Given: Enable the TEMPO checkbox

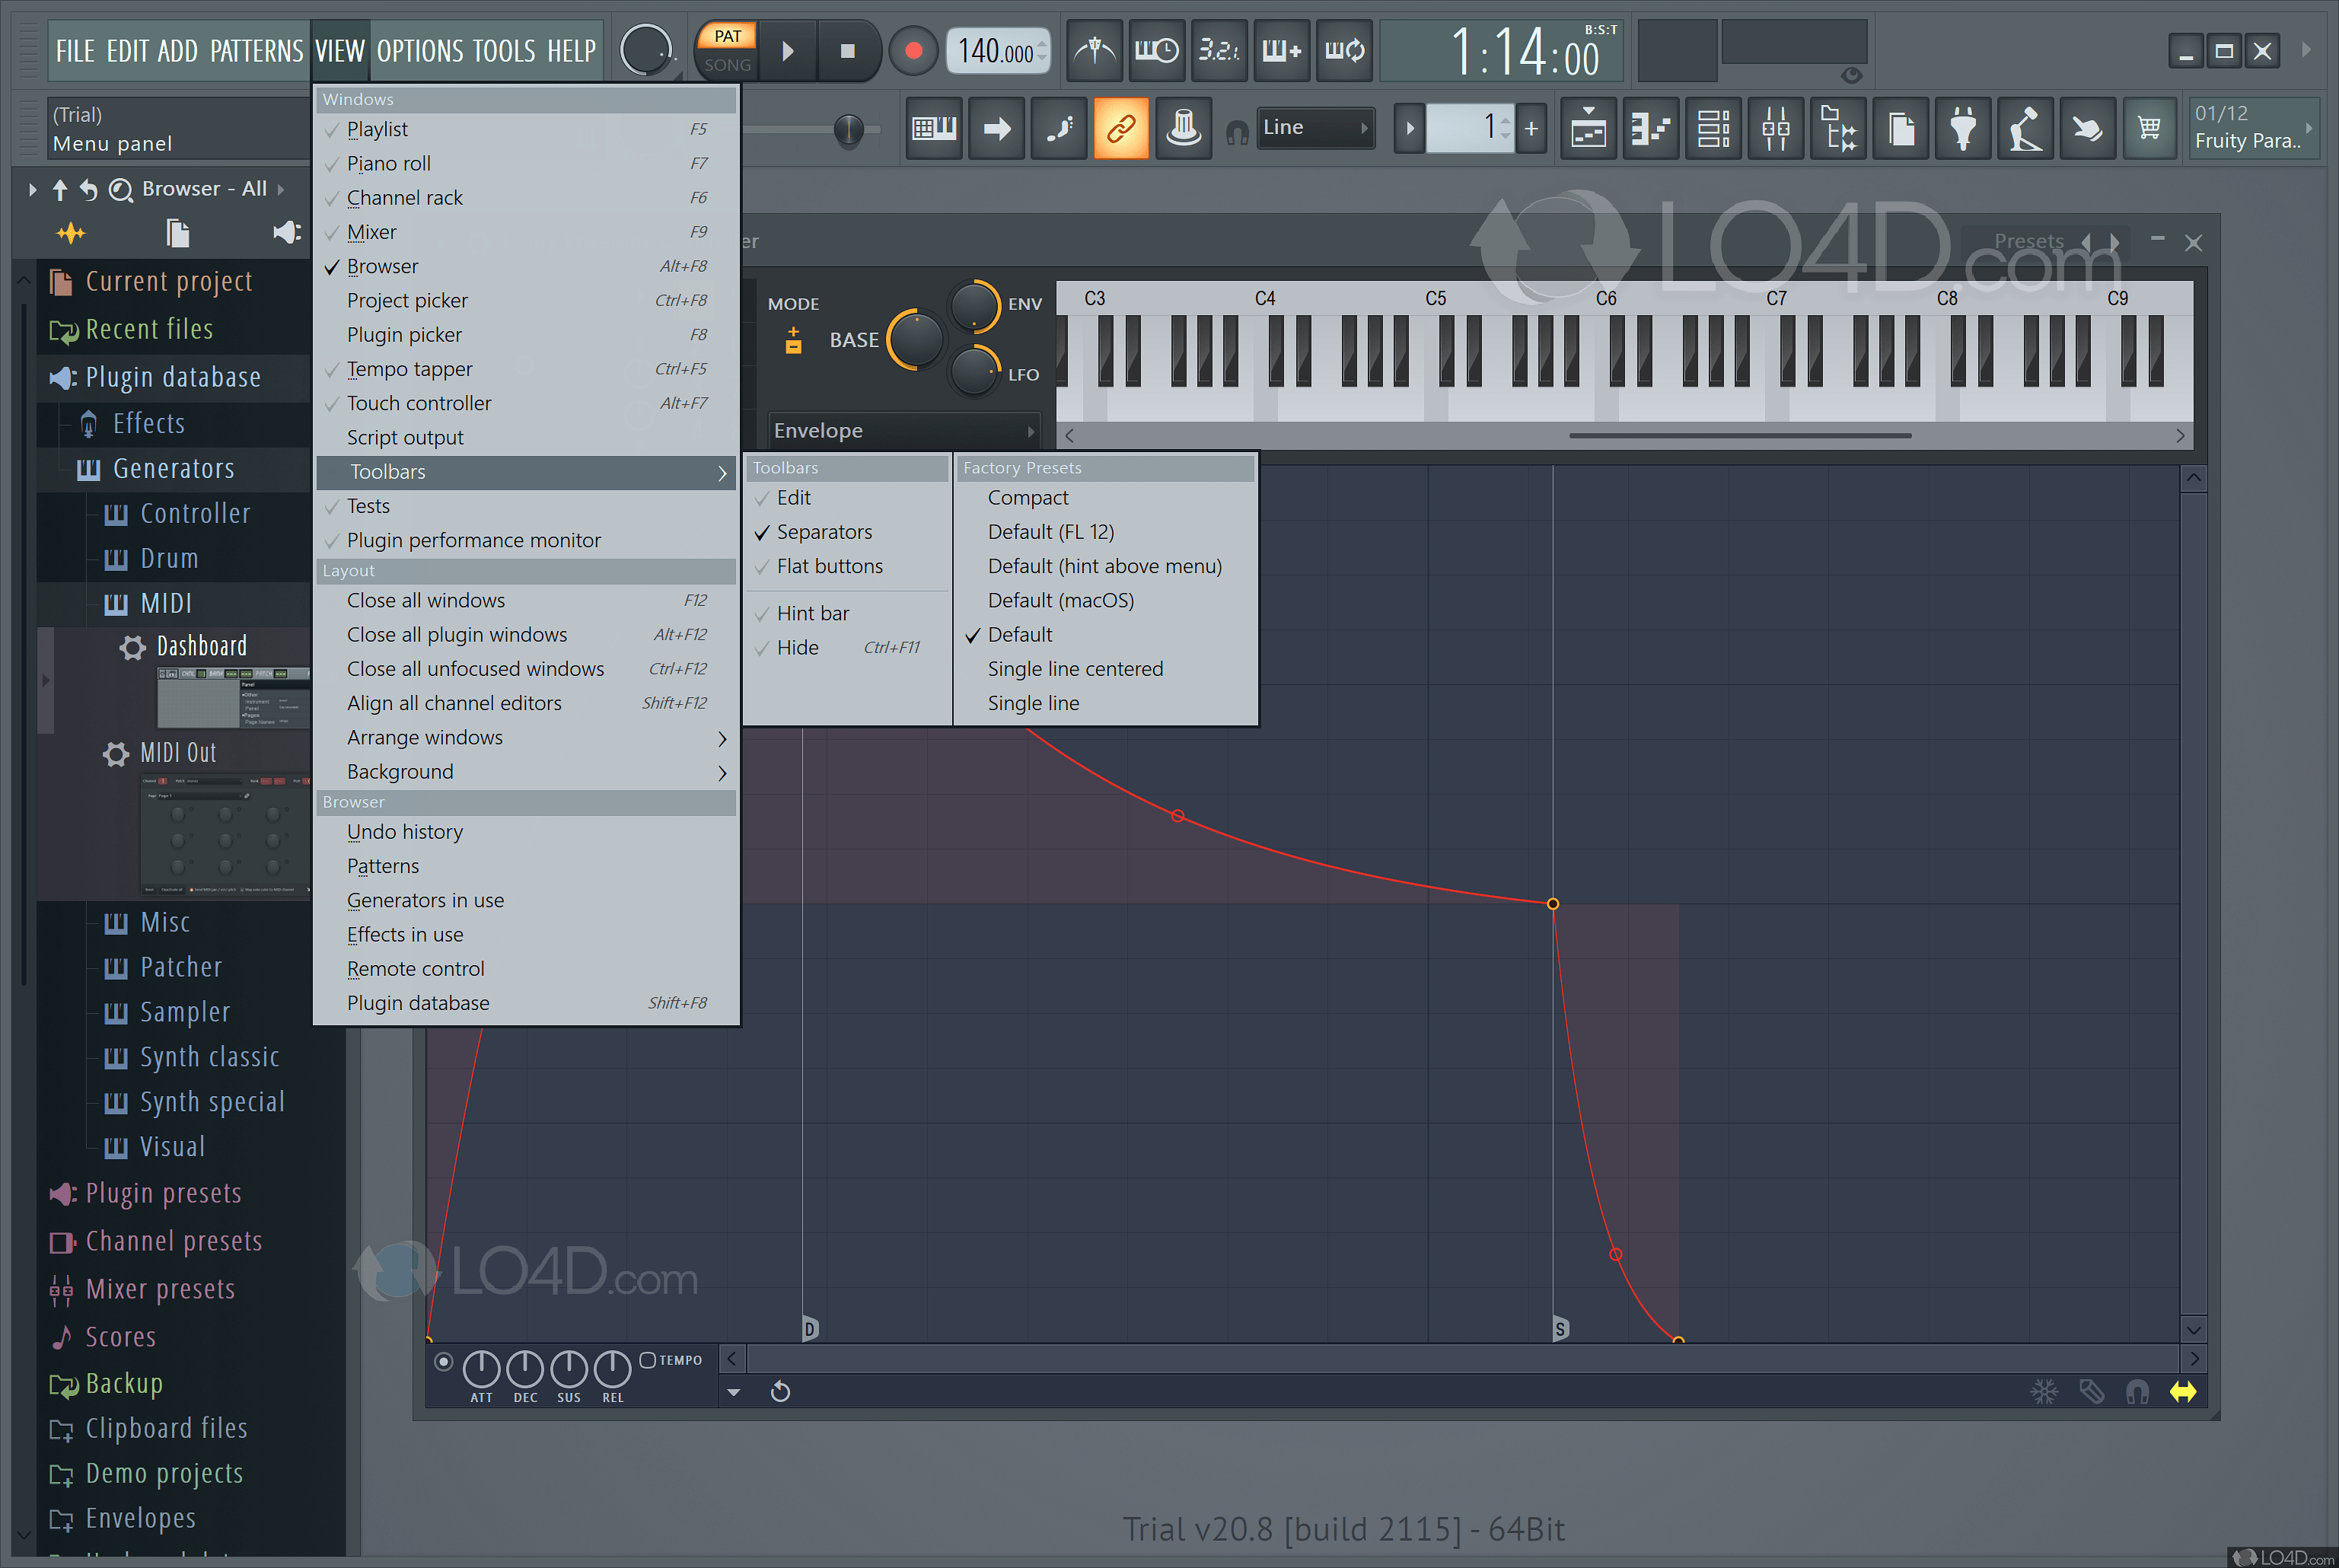Looking at the screenshot, I should click(x=648, y=1360).
